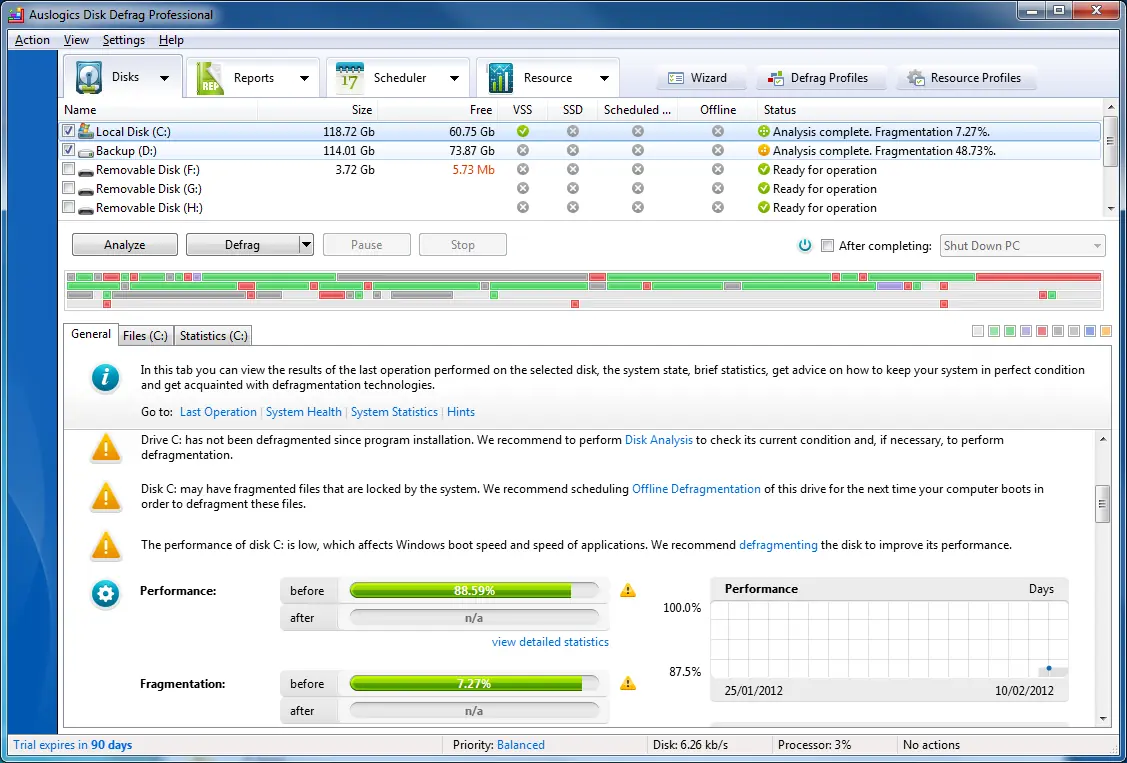1127x763 pixels.
Task: Click the view detailed statistics link
Action: tap(550, 642)
